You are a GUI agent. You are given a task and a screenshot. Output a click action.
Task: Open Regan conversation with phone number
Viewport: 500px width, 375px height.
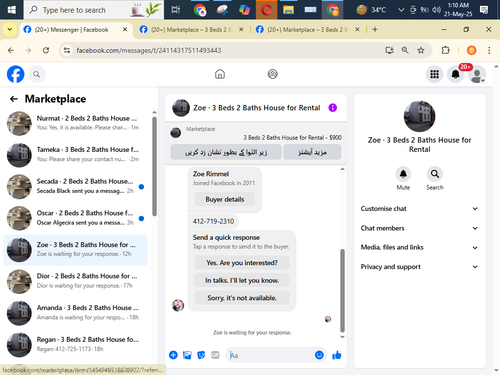[75, 345]
